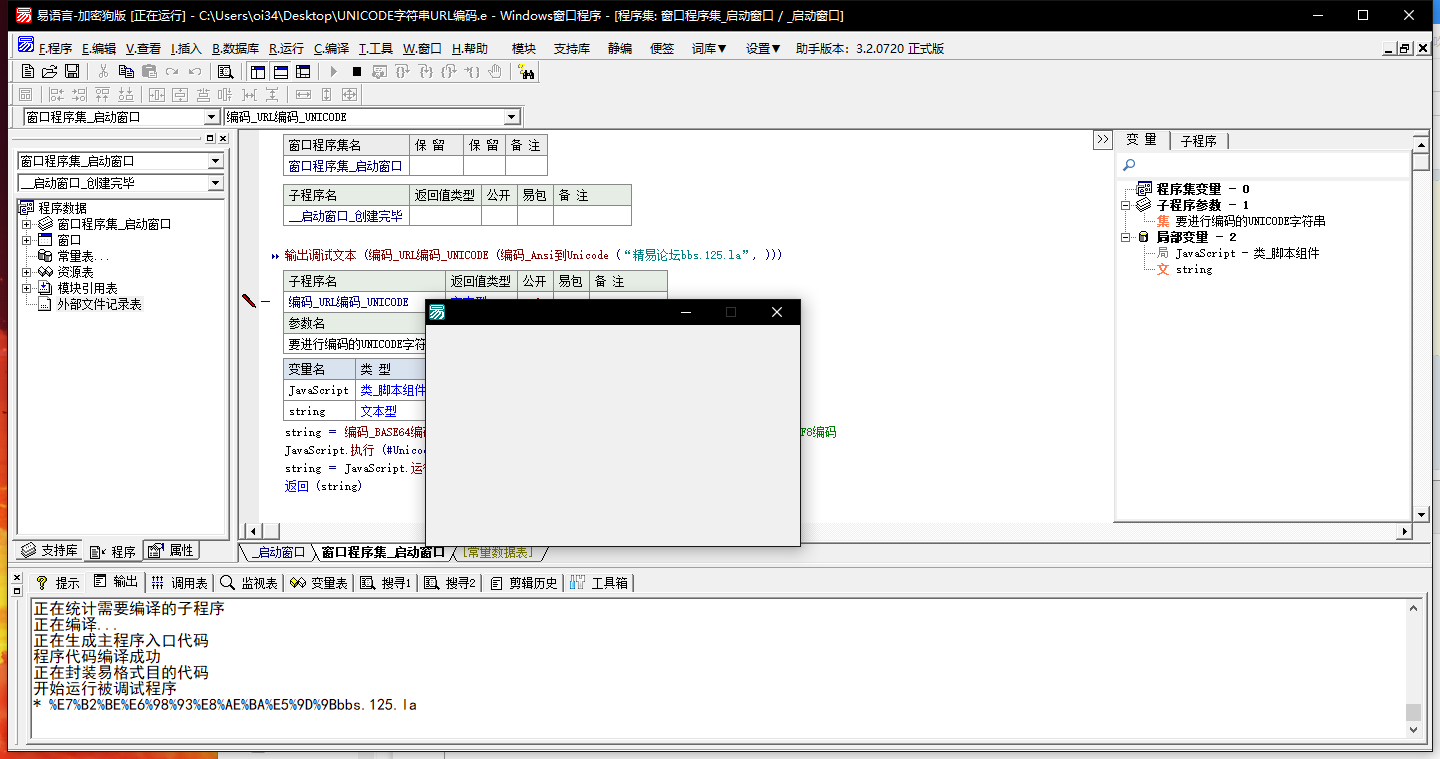This screenshot has width=1440, height=759.
Task: Open the H.帮助 menu
Action: click(470, 48)
